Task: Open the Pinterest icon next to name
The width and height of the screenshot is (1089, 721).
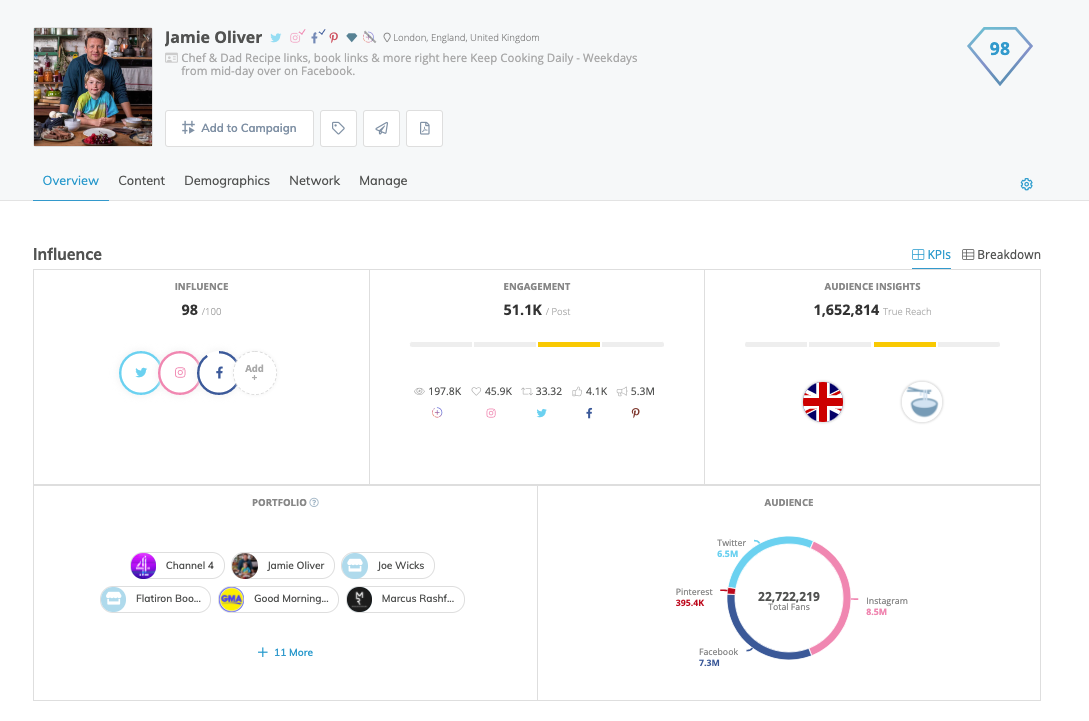Action: click(x=334, y=38)
